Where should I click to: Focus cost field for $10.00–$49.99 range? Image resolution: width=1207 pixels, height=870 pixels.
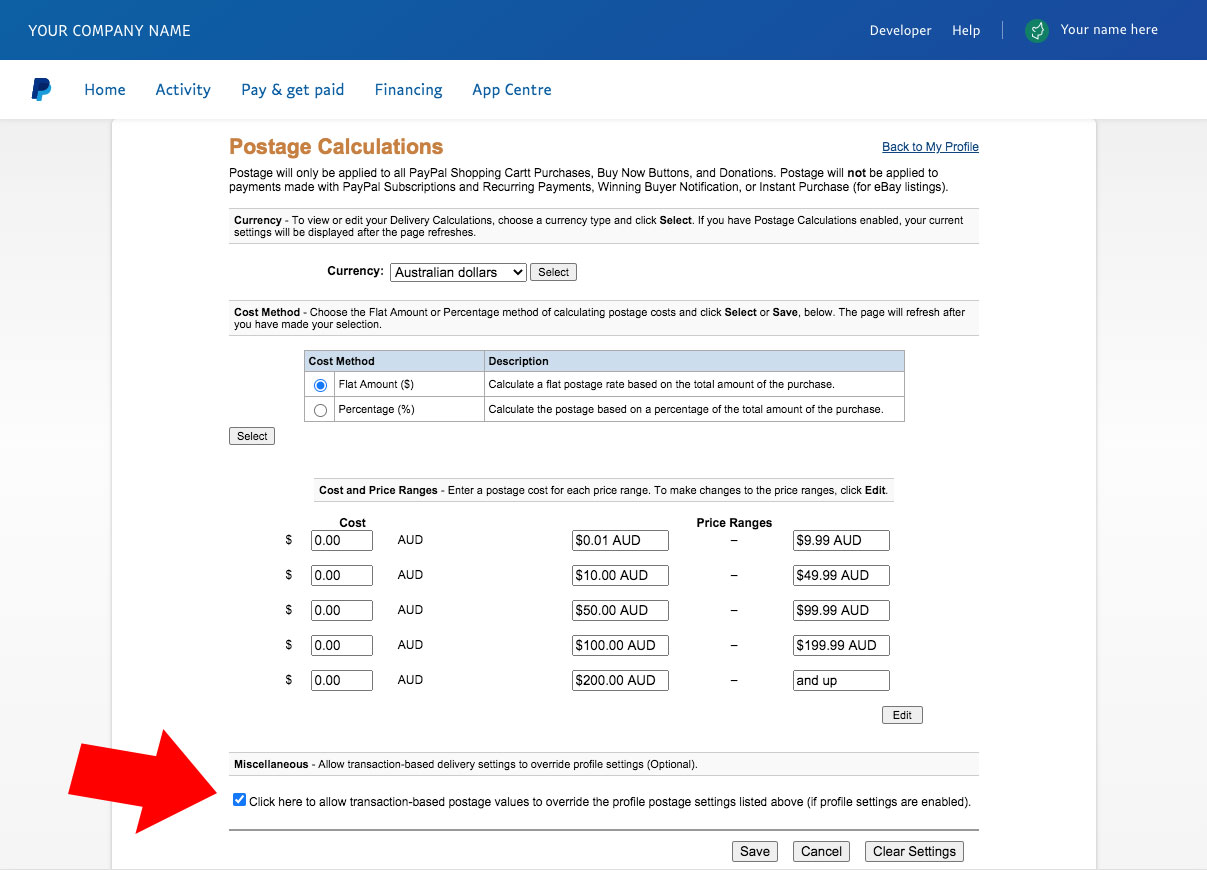[x=342, y=575]
